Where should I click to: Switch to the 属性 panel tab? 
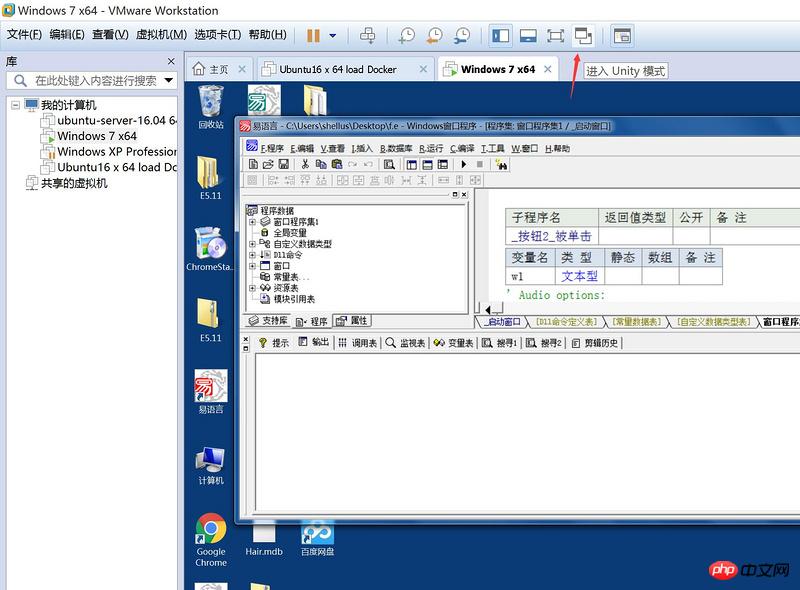(352, 321)
